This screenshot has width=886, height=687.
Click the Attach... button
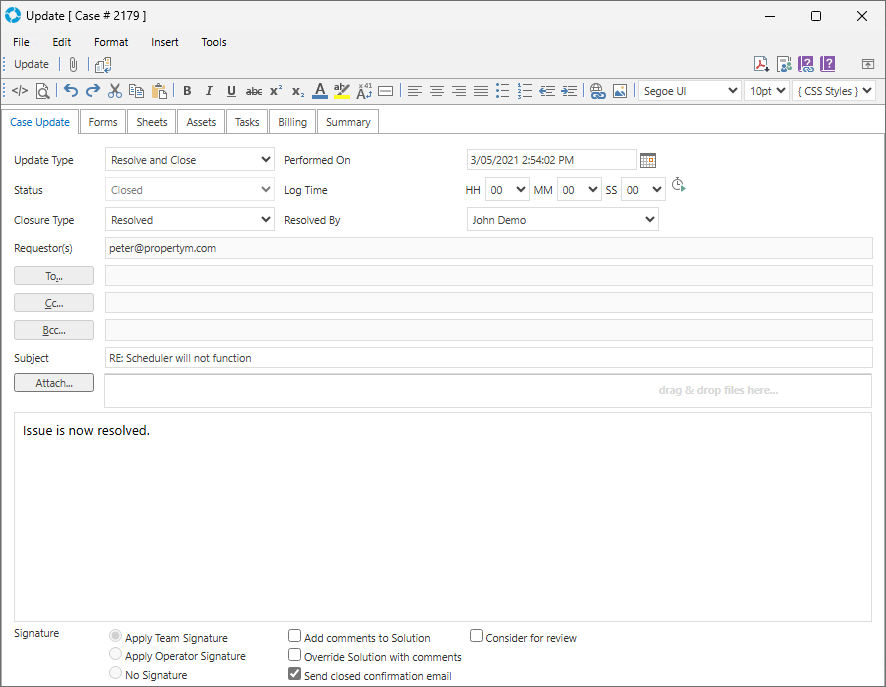(54, 383)
